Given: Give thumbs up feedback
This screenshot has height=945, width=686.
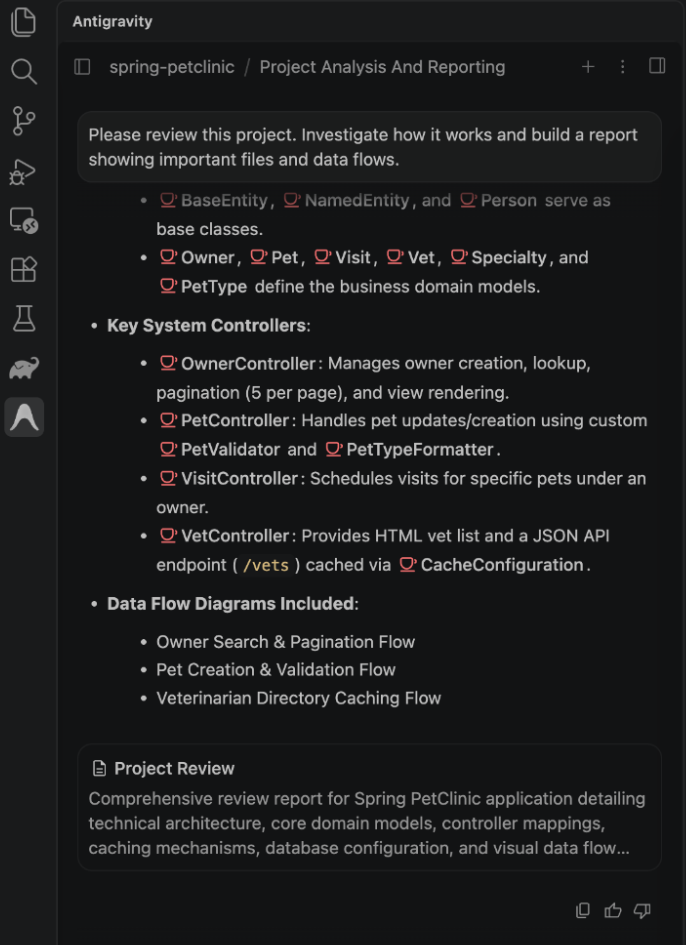Looking at the screenshot, I should click(612, 910).
